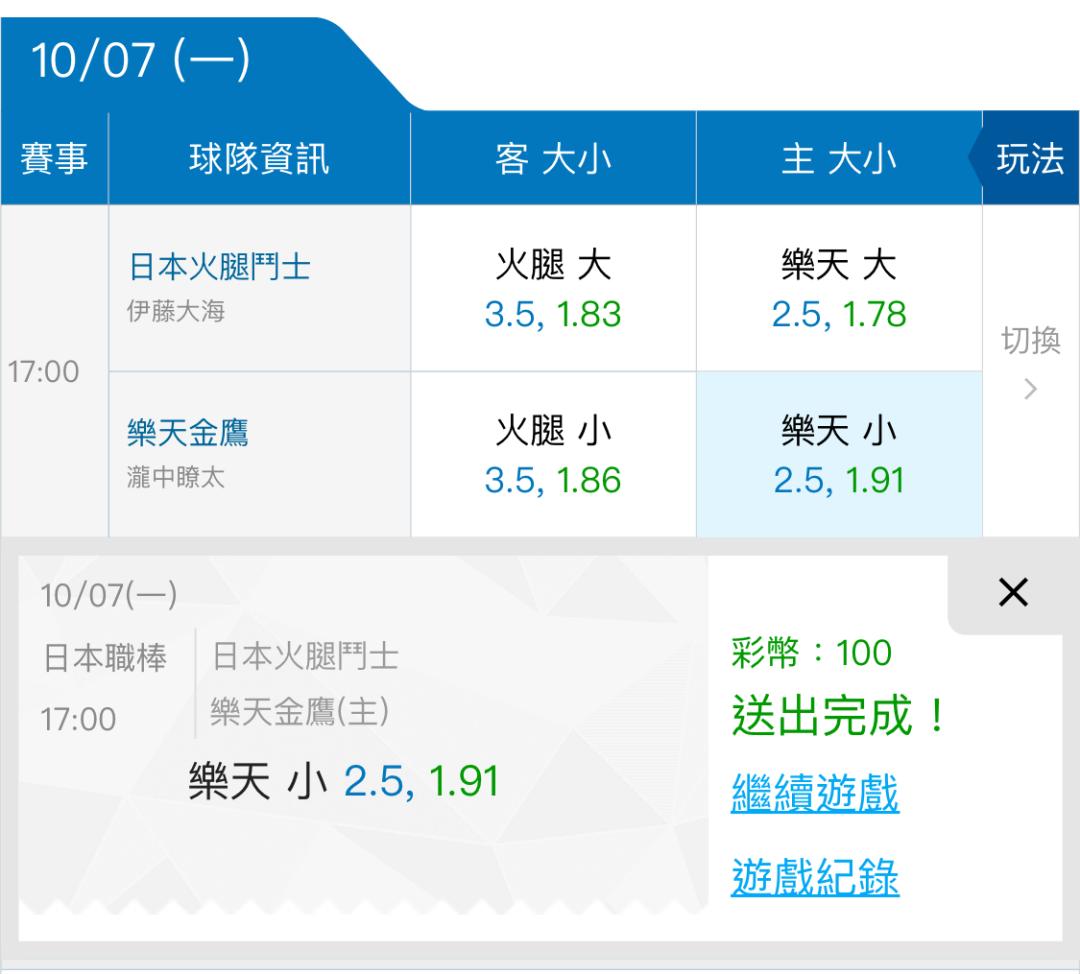
Task: Click the 賽事 column header
Action: [54, 158]
